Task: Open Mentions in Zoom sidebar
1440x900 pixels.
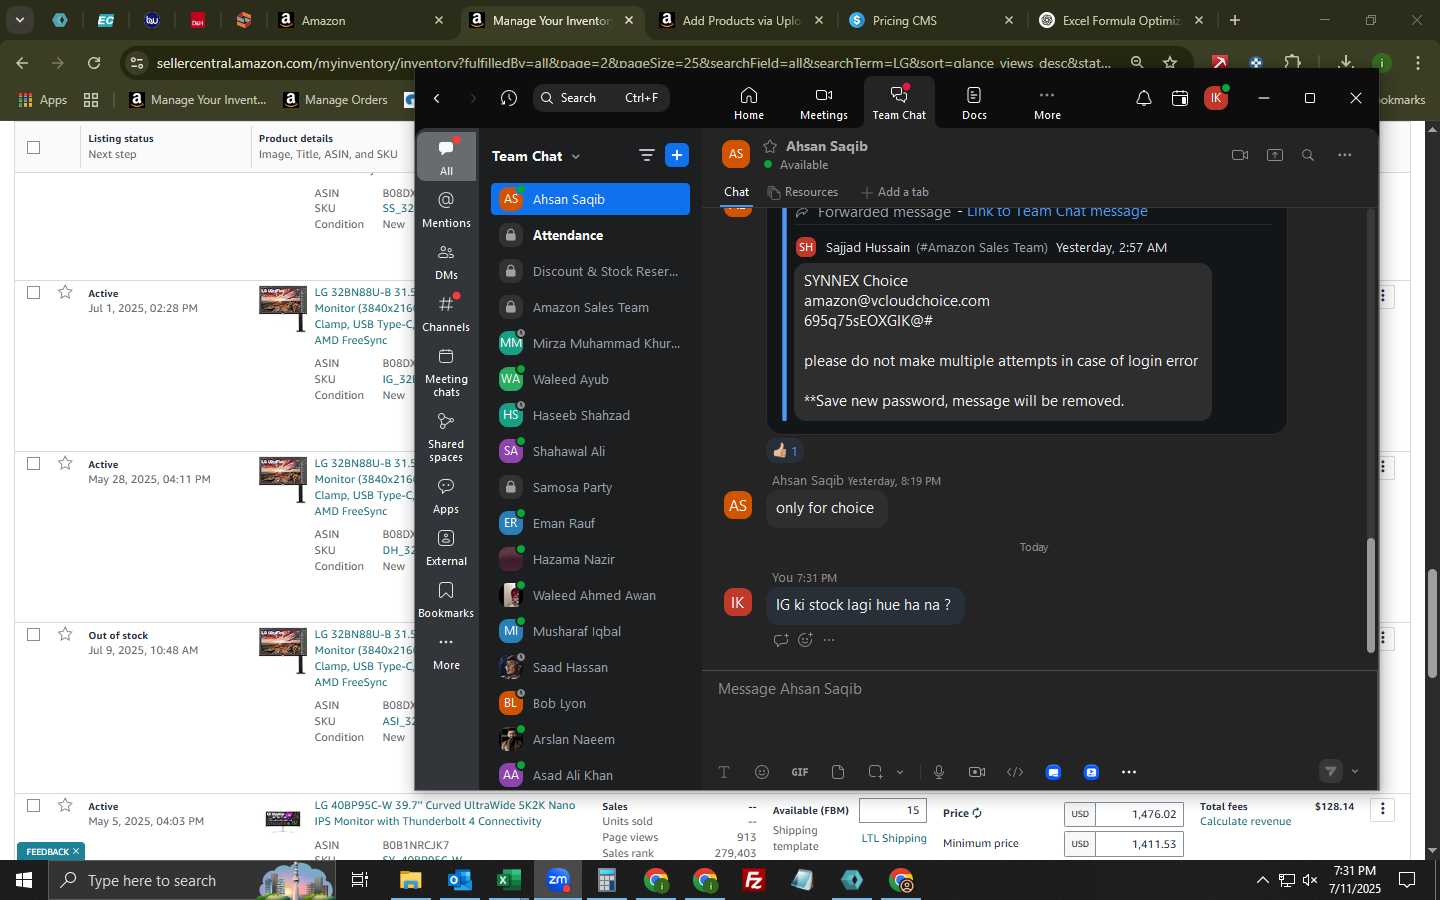Action: 446,210
